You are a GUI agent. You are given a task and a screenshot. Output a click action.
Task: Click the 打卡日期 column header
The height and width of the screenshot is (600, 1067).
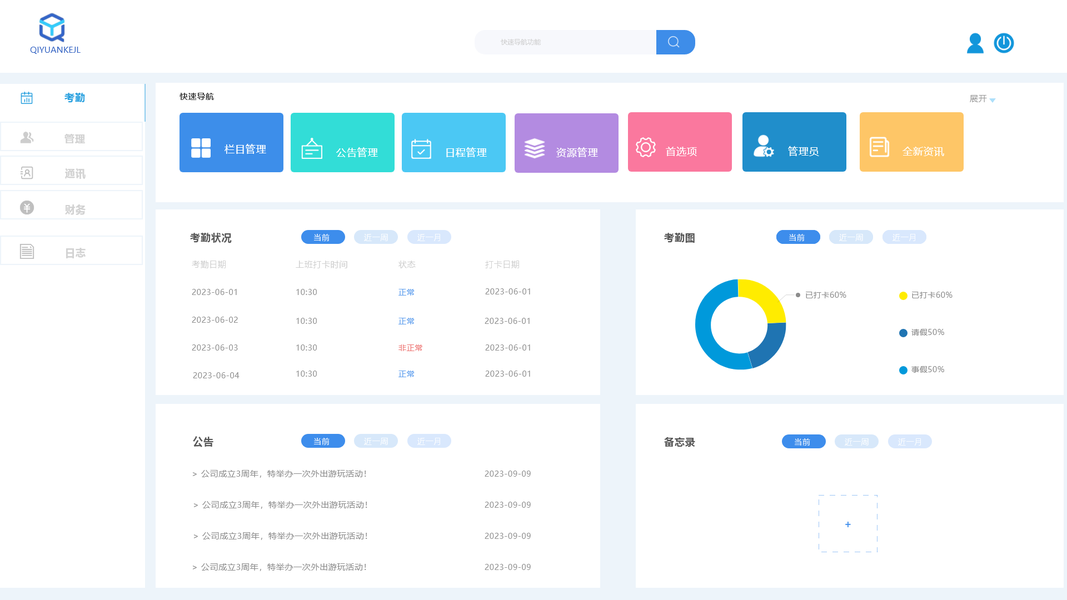tap(502, 265)
